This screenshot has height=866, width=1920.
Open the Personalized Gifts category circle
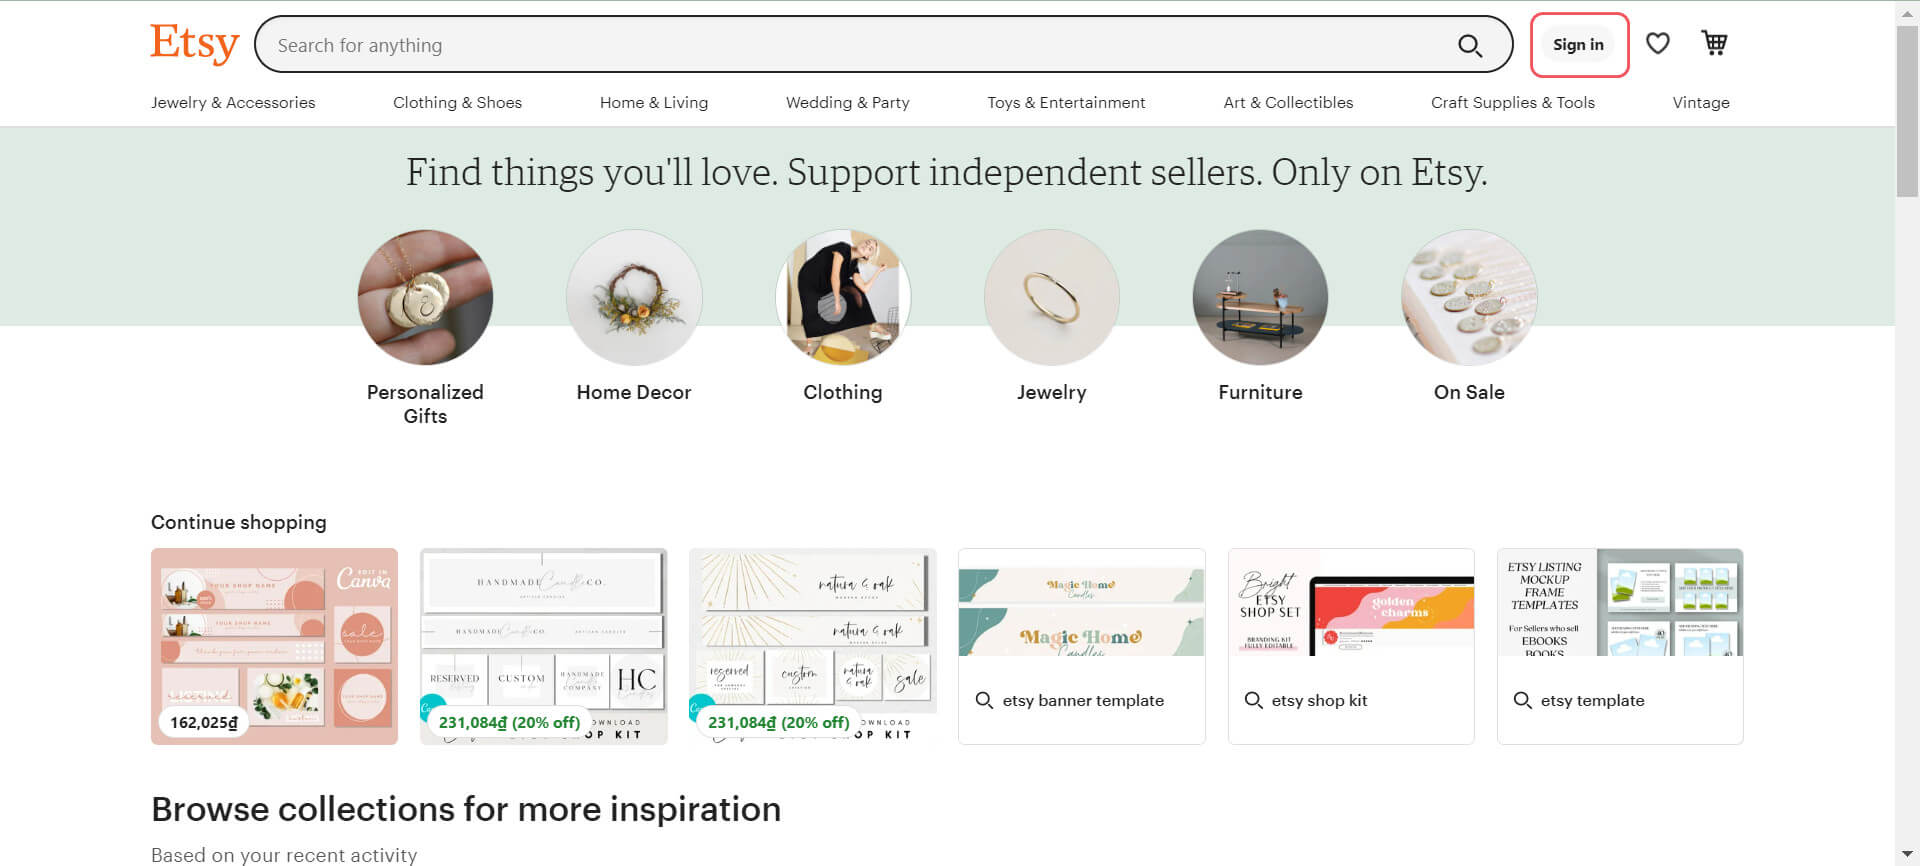click(x=425, y=297)
